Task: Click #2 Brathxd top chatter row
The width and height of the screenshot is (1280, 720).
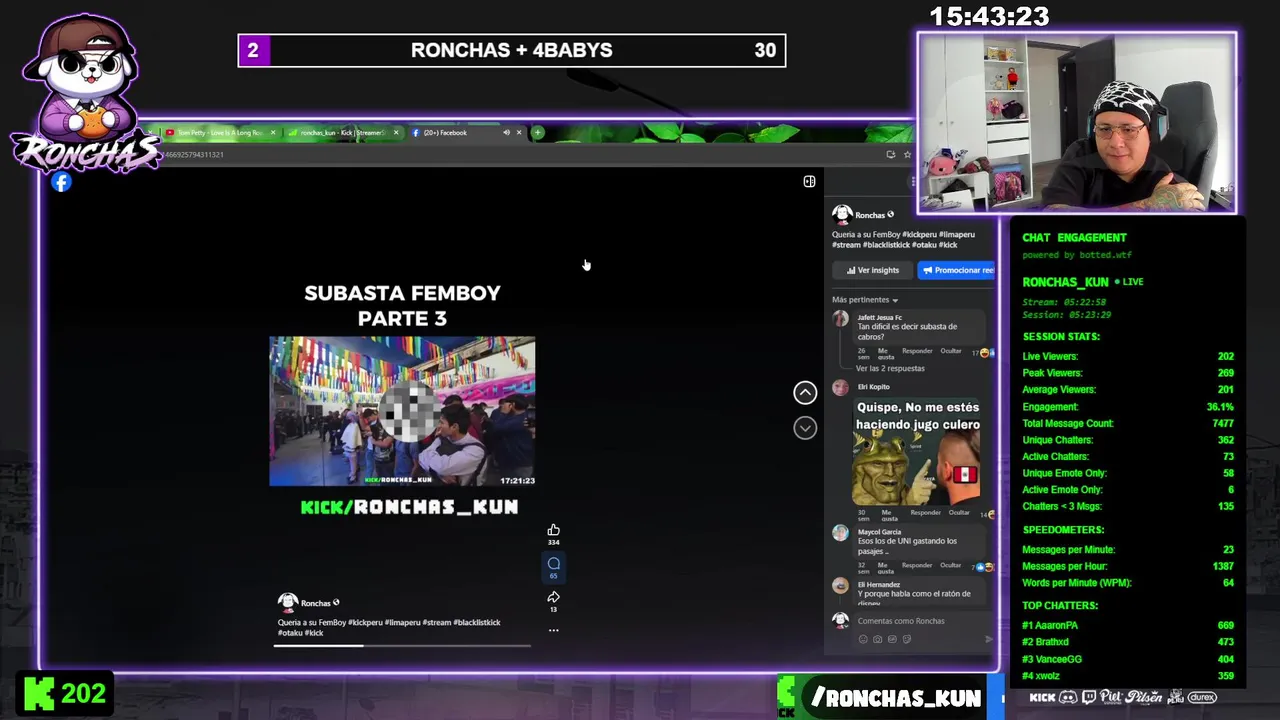Action: pyautogui.click(x=1128, y=642)
